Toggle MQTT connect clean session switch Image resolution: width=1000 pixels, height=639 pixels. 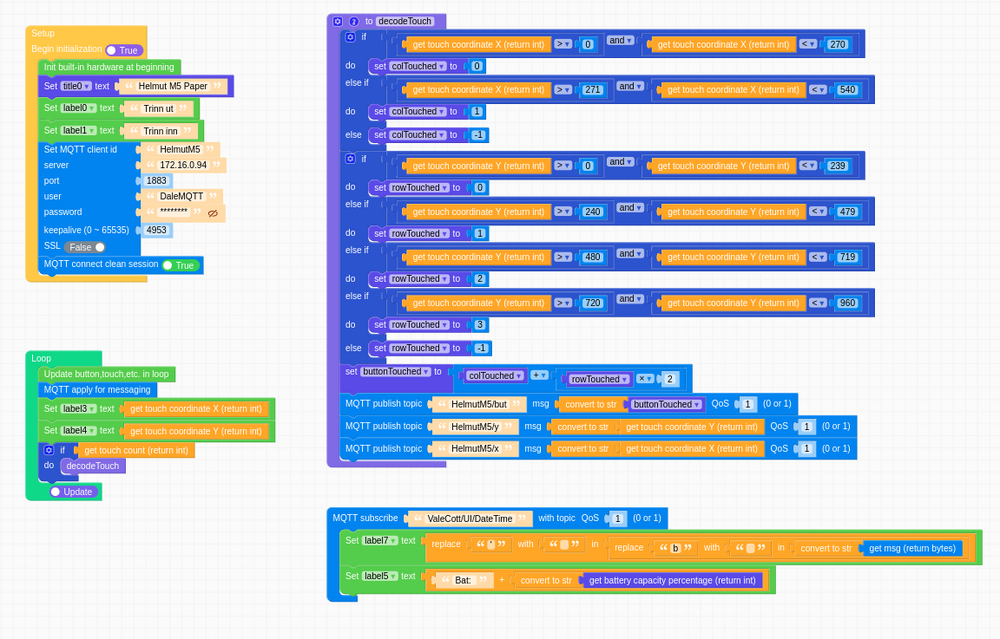click(180, 265)
